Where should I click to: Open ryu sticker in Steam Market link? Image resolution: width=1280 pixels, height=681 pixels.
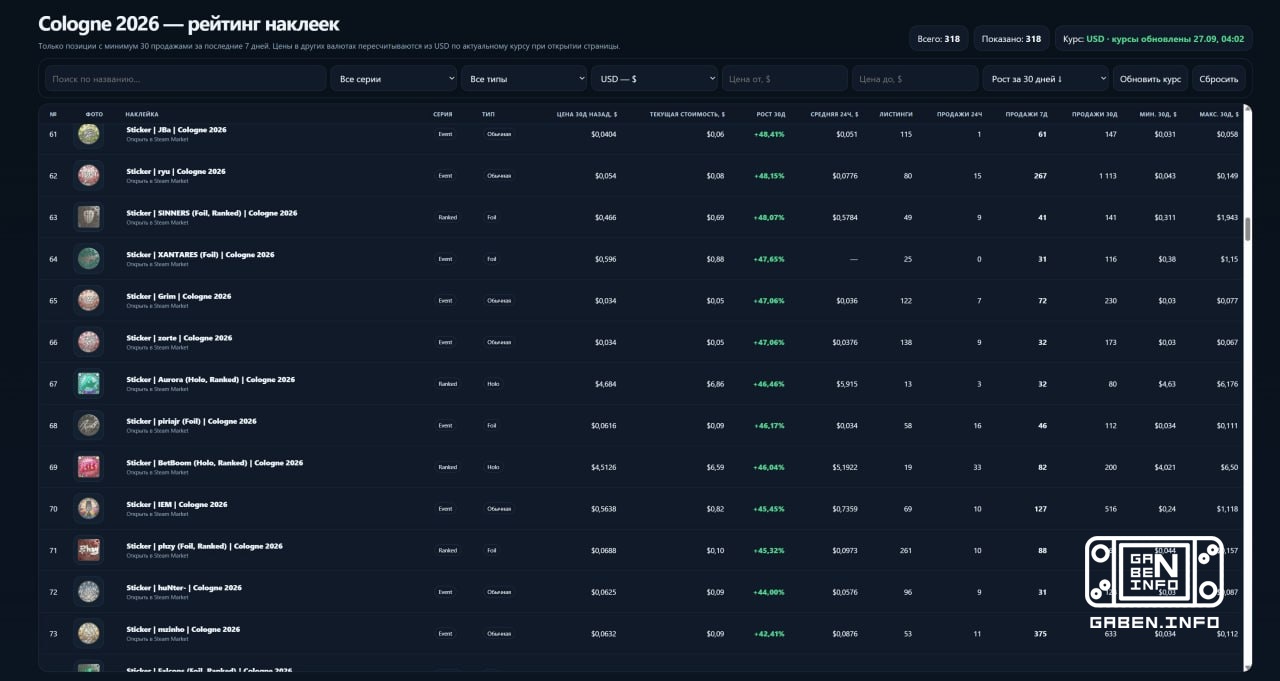click(x=157, y=181)
